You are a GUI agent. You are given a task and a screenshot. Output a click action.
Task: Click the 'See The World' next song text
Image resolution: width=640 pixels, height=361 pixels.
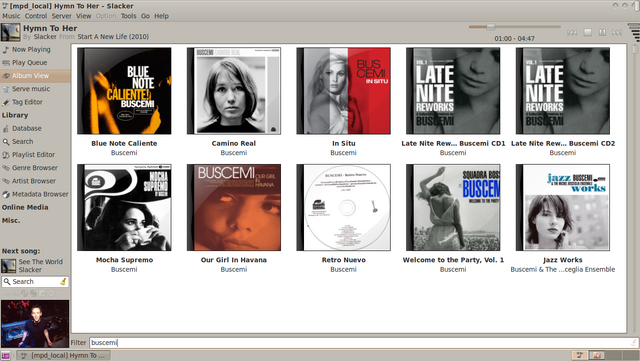click(40, 262)
